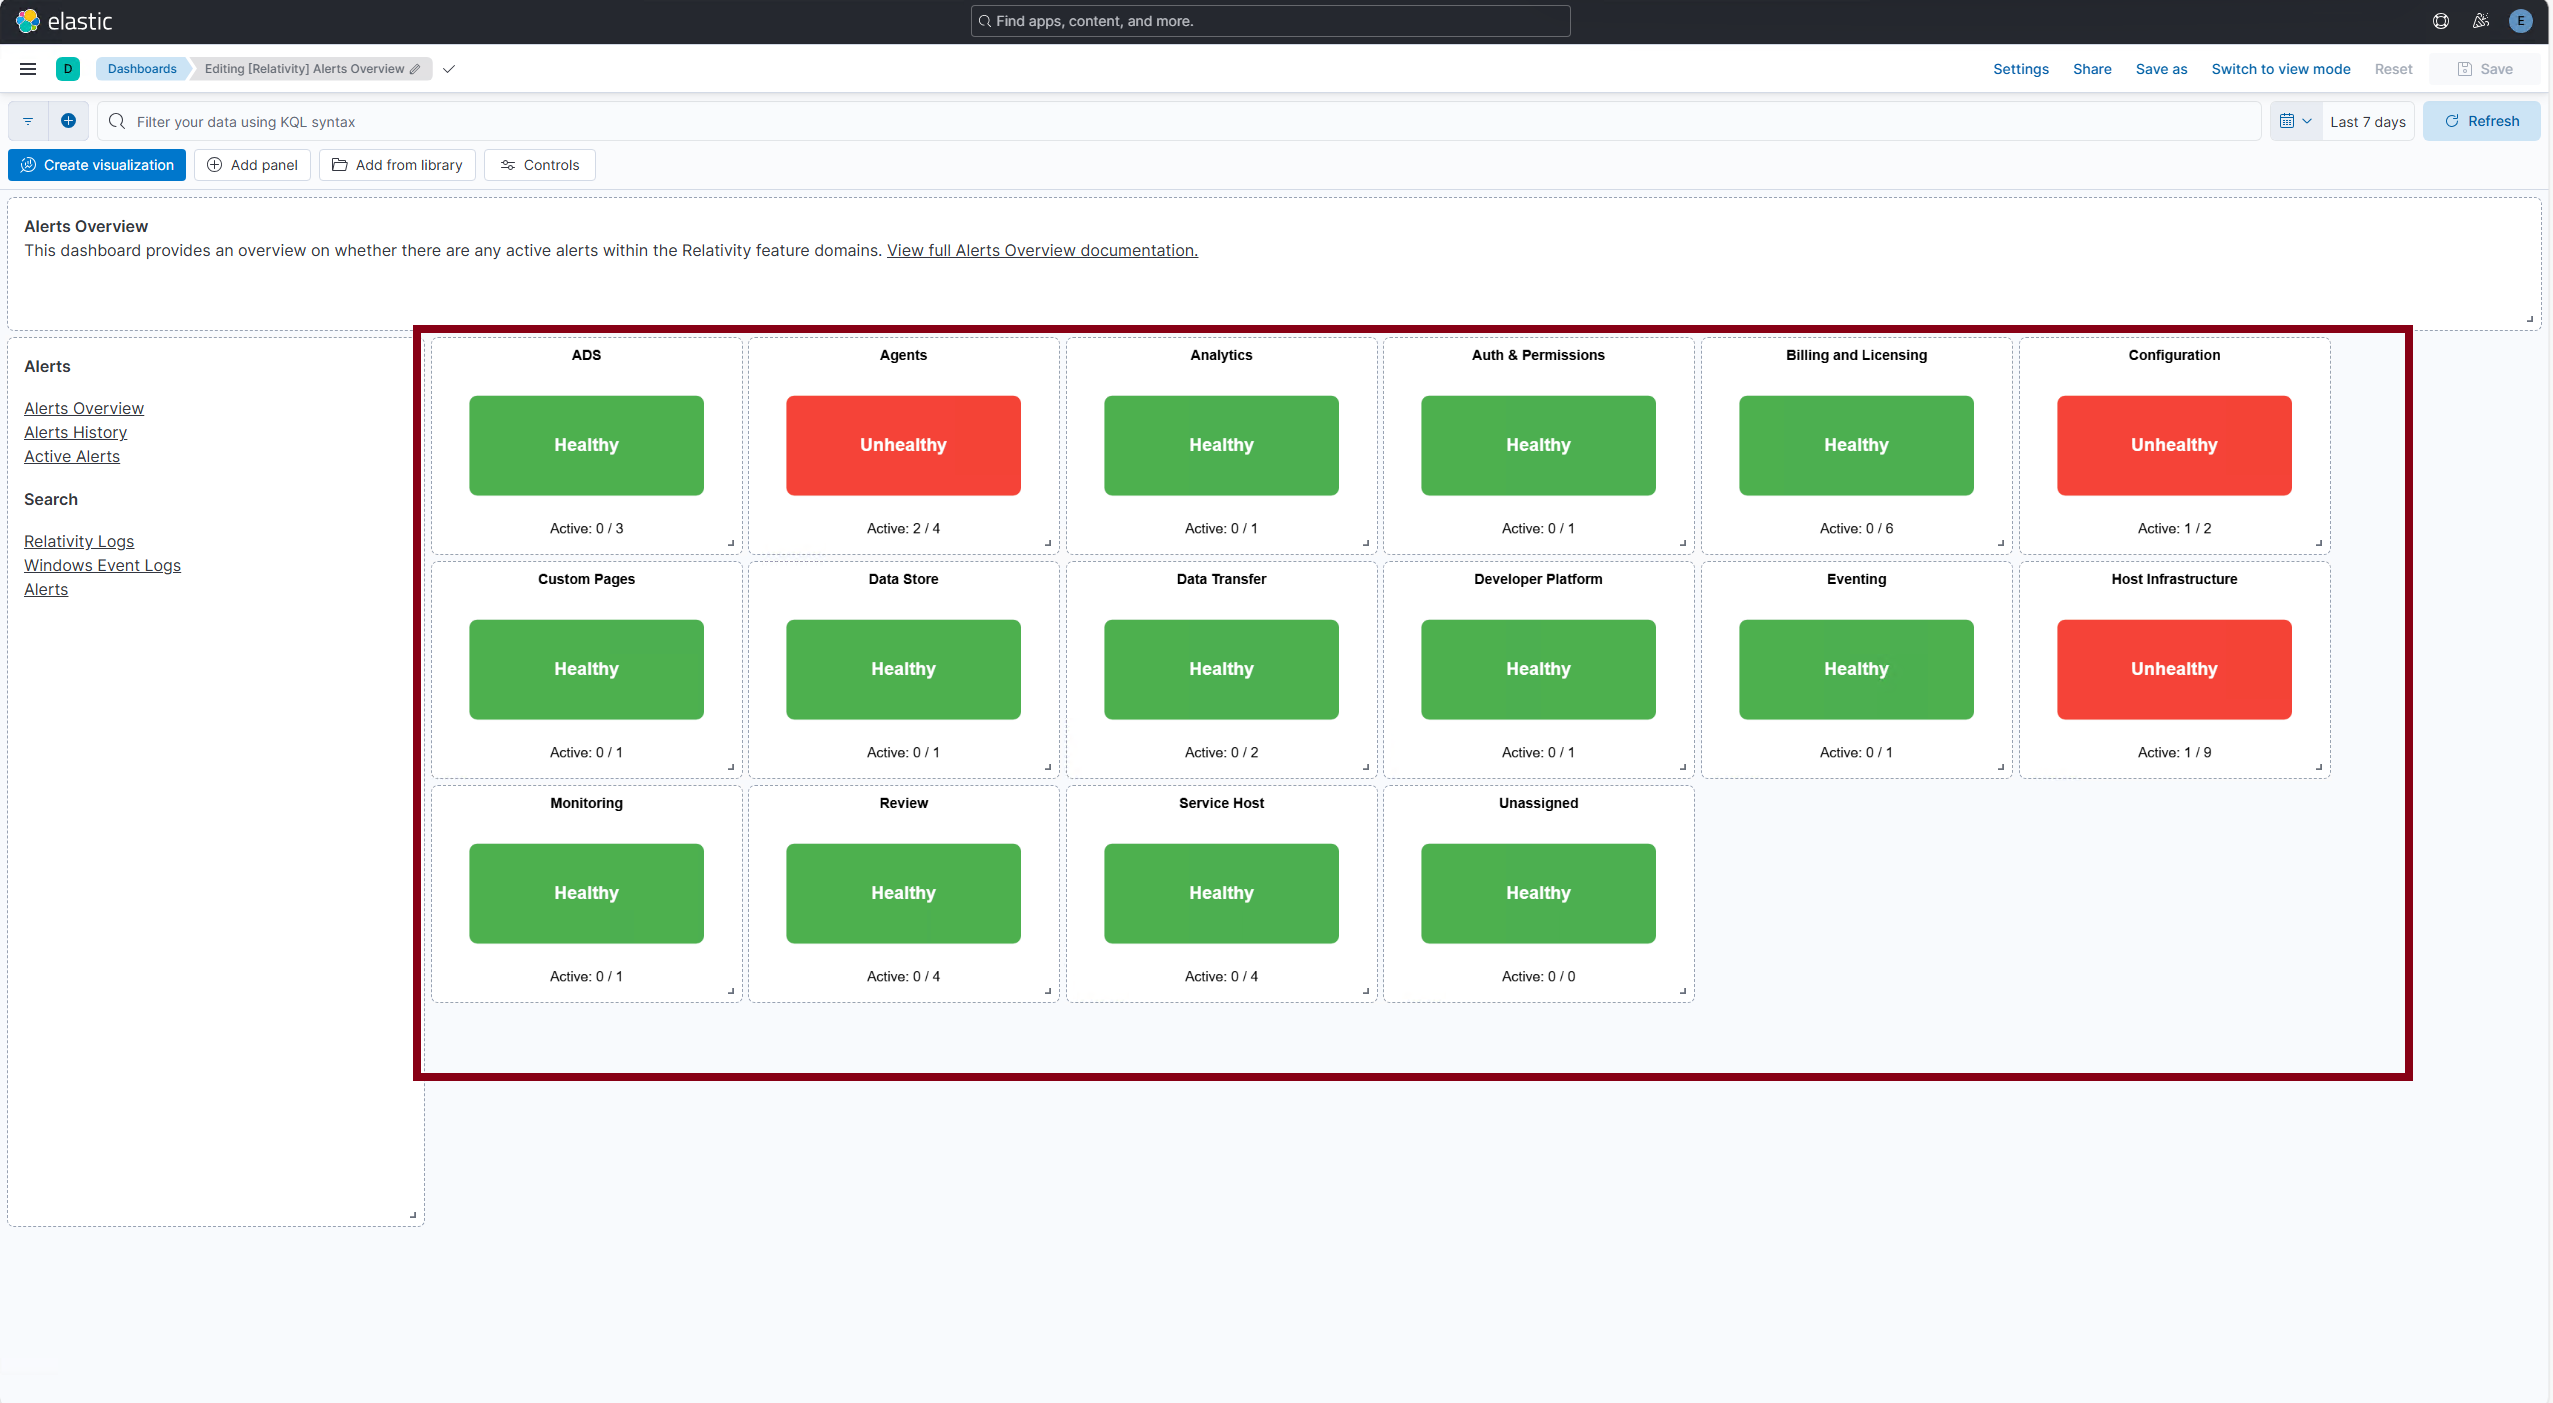
Task: Open the newsfeed celebration icon
Action: coord(2481,21)
